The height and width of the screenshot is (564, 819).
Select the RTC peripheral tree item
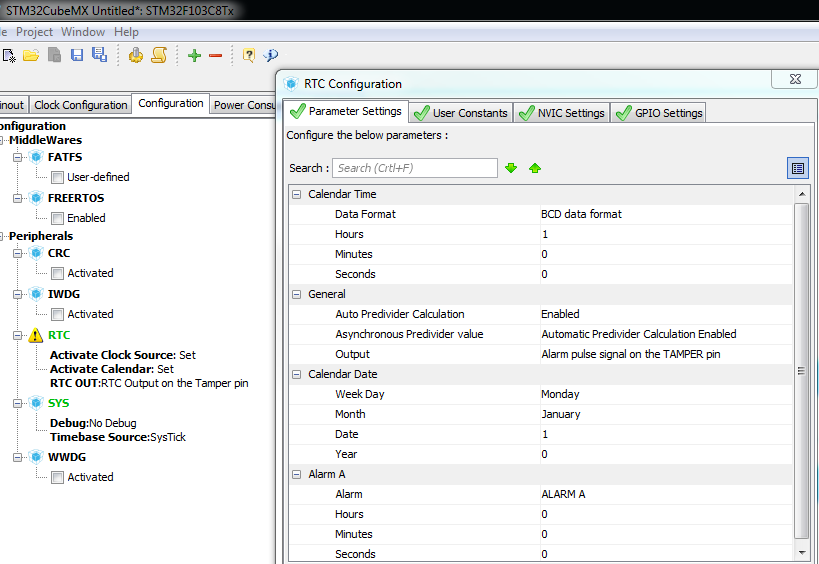point(58,335)
